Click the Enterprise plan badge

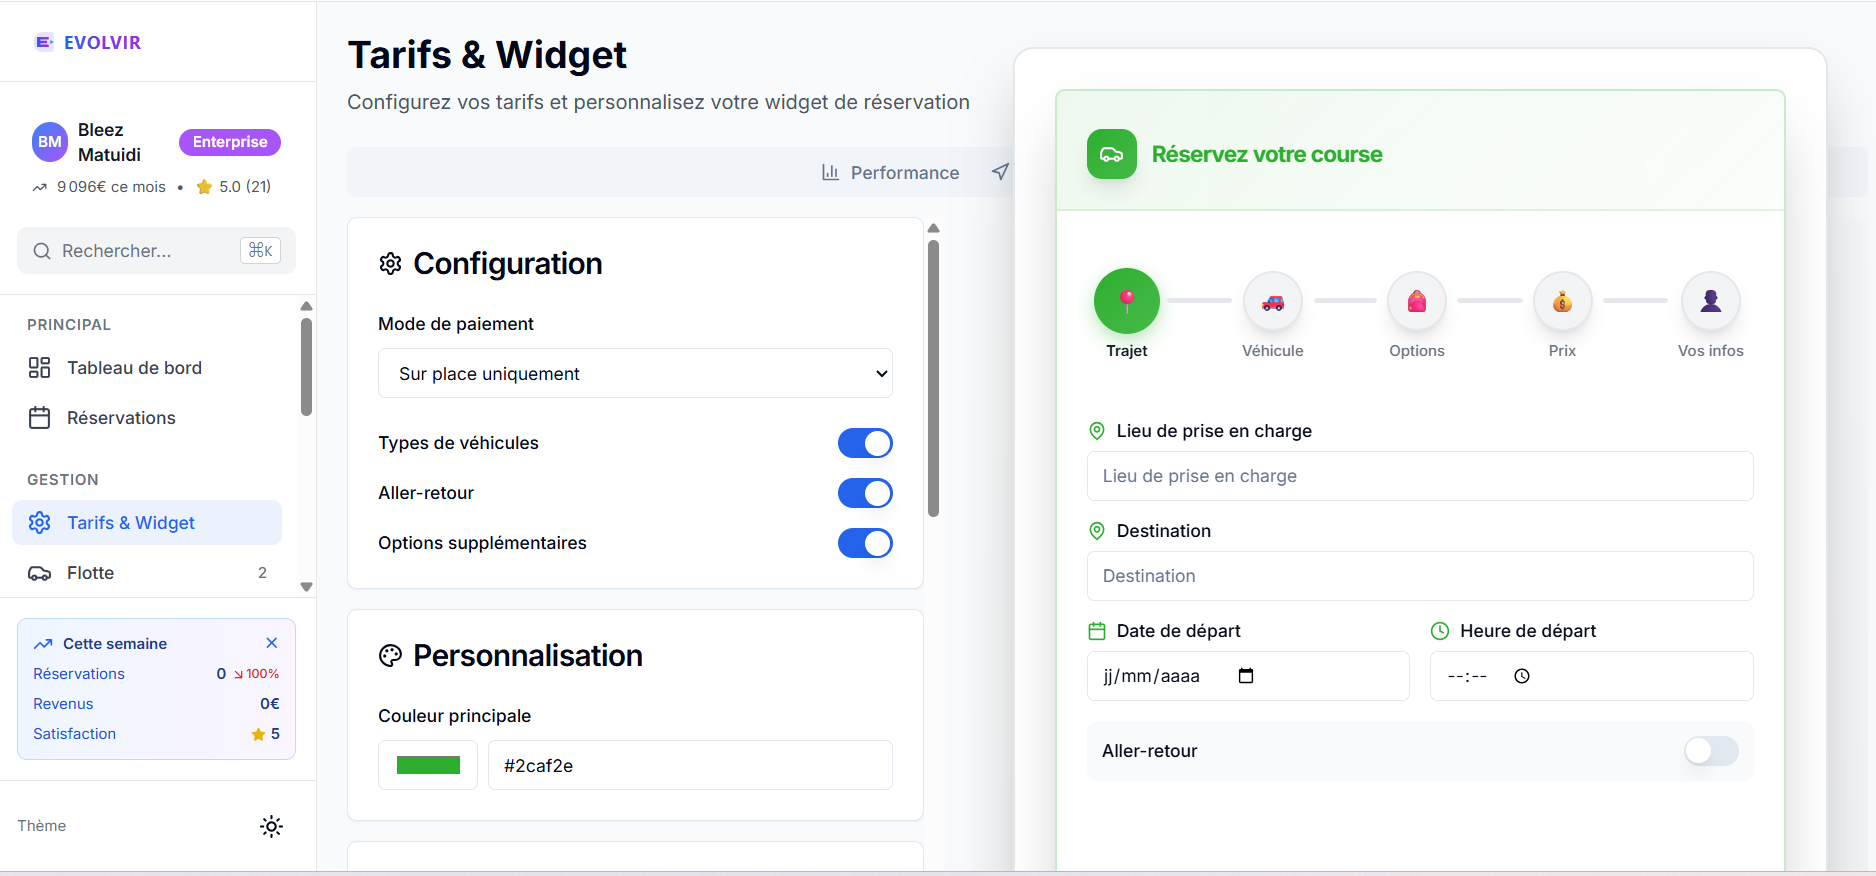tap(230, 142)
